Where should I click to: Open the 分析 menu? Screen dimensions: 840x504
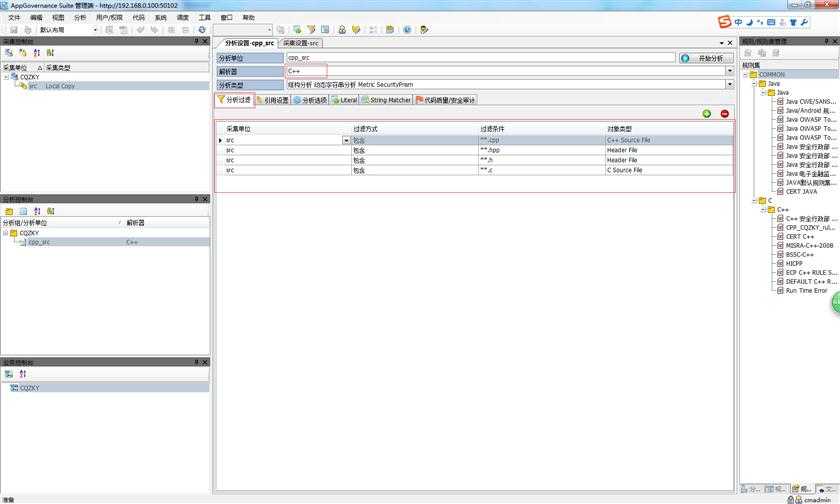[x=80, y=18]
